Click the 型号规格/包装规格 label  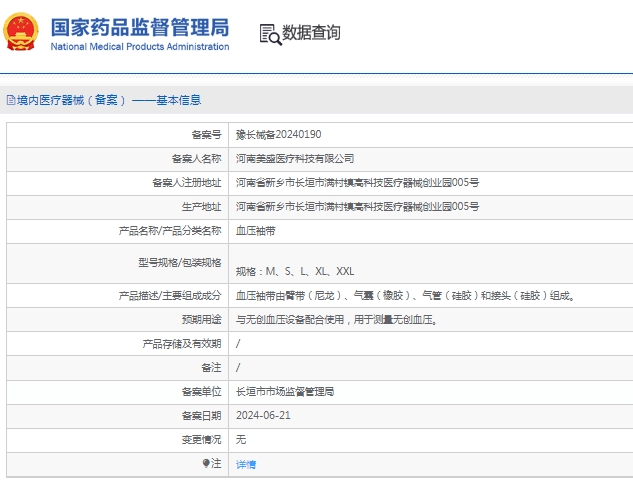coord(180,263)
